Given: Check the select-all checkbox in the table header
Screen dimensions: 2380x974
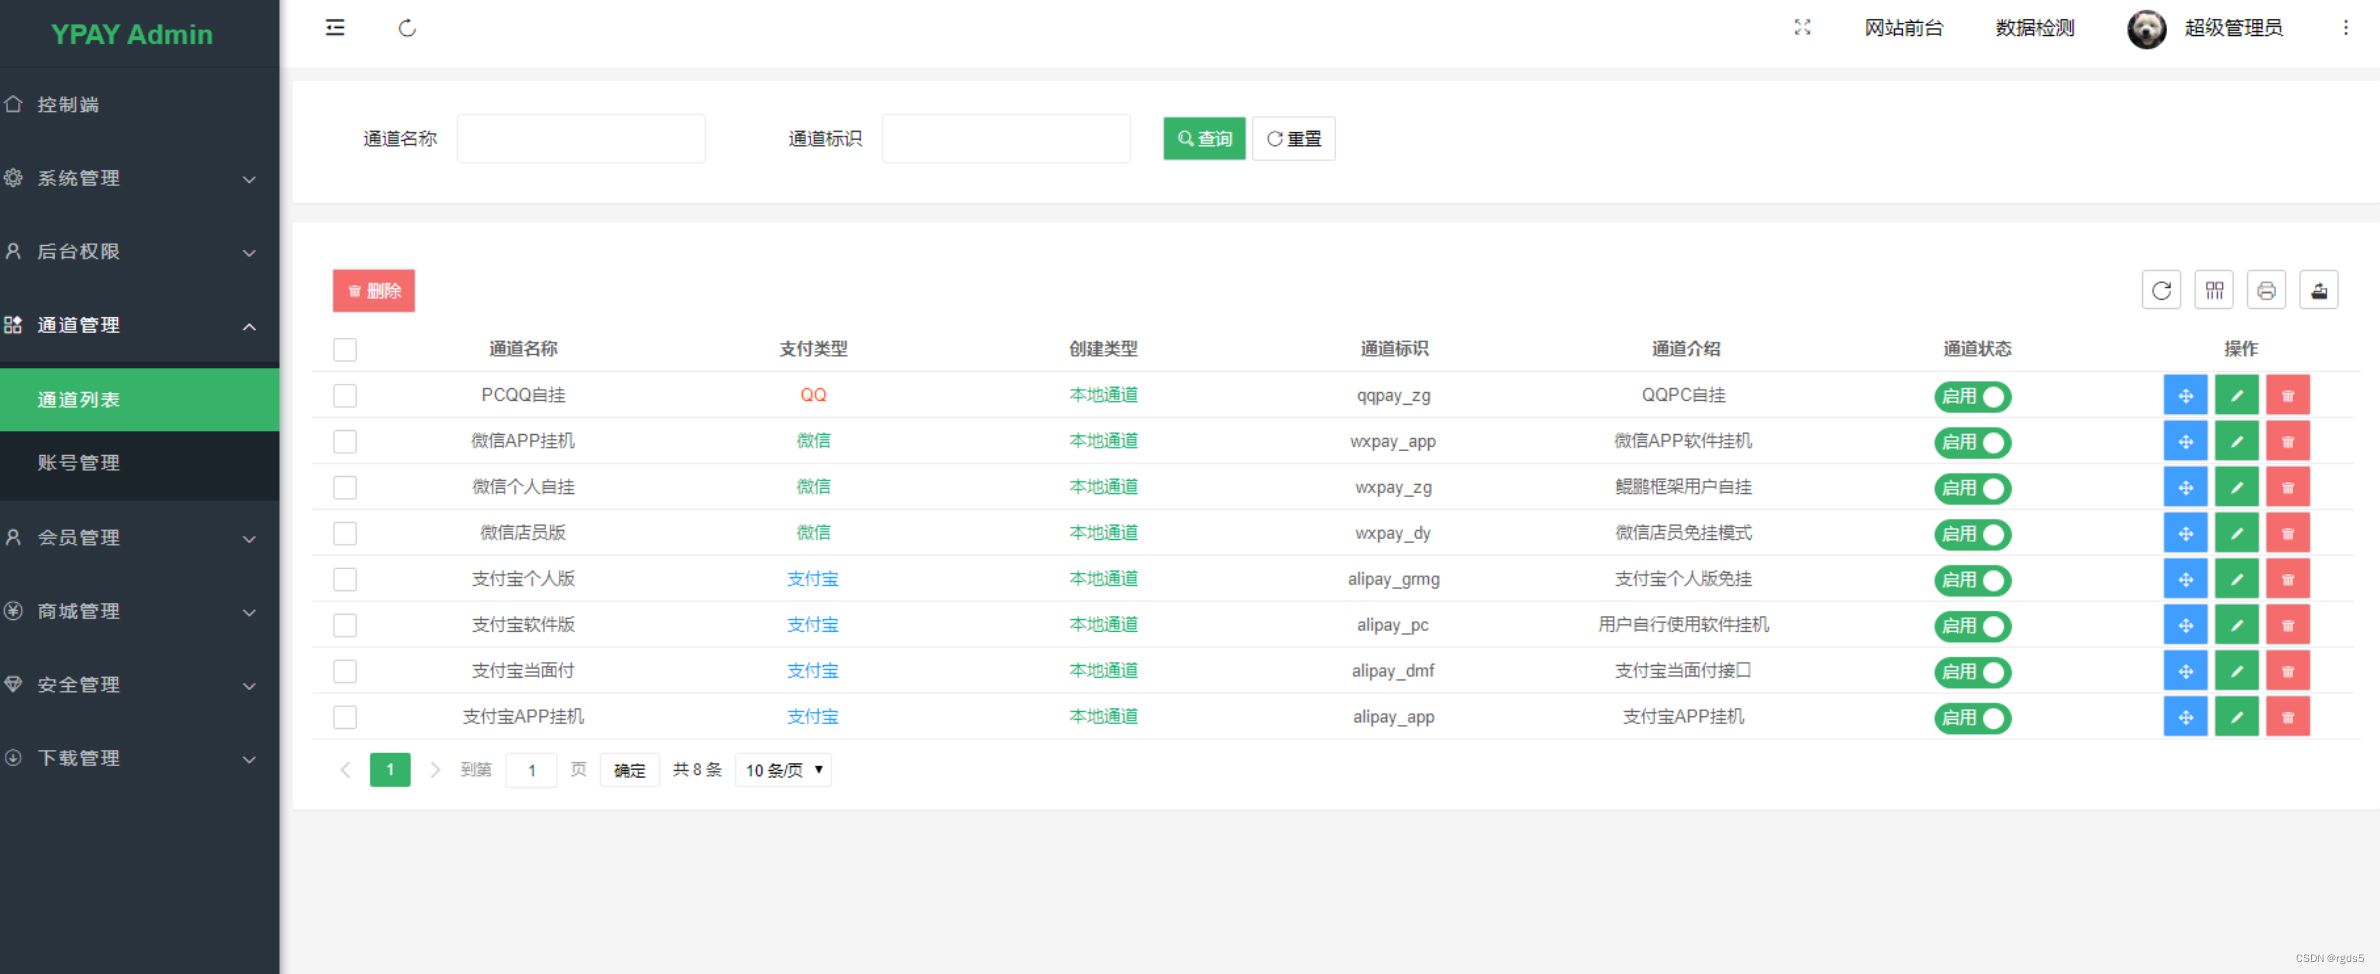Looking at the screenshot, I should (344, 349).
